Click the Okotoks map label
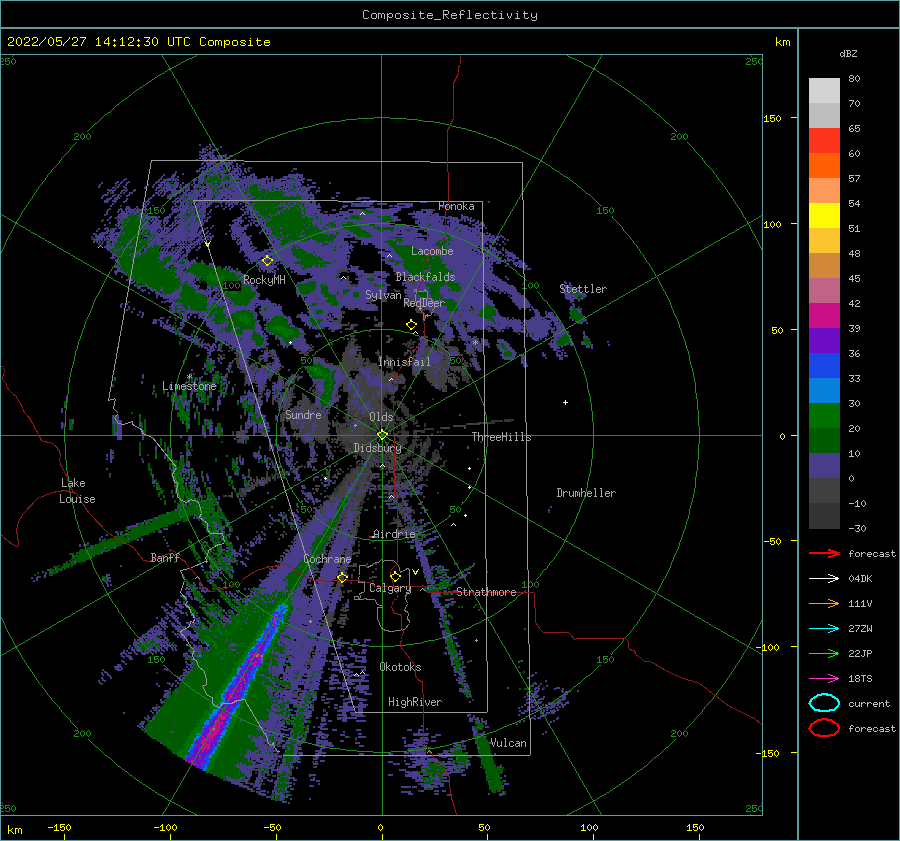Viewport: 900px width, 841px height. point(400,667)
